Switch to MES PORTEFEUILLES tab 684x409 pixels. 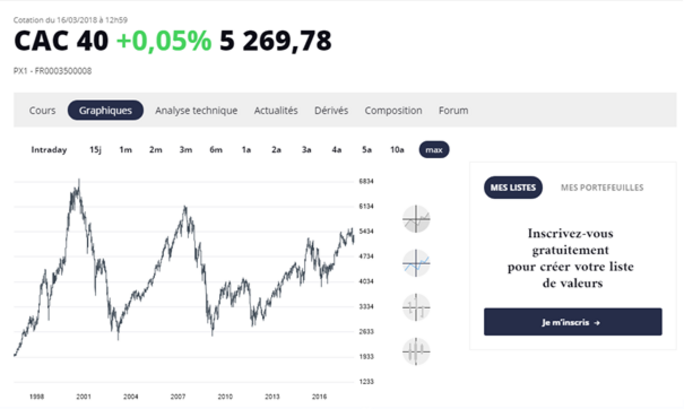(x=602, y=187)
